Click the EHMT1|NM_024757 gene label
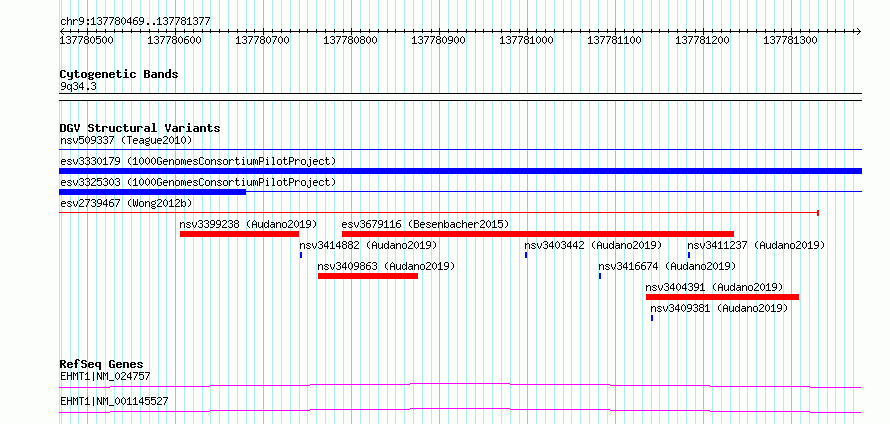 105,376
